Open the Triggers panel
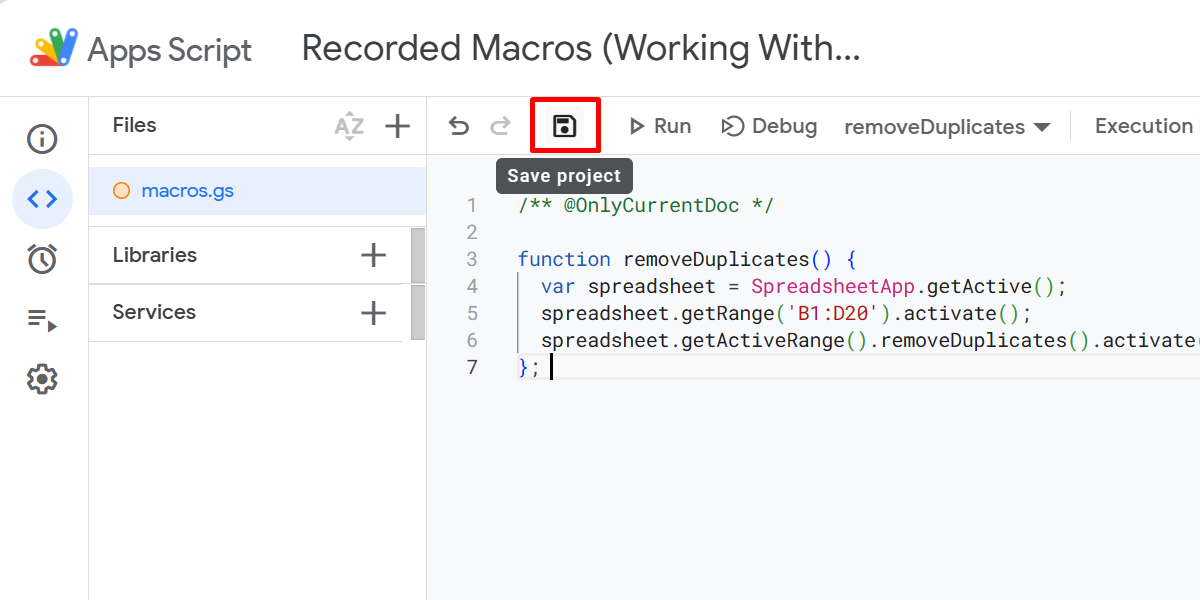Screen dimensions: 1200x600 tap(41, 259)
